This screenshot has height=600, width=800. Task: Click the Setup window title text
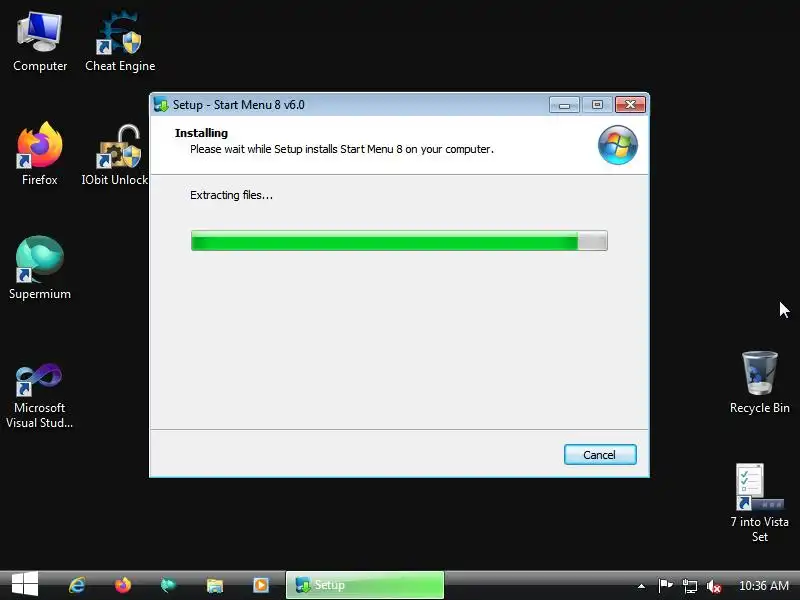click(238, 105)
